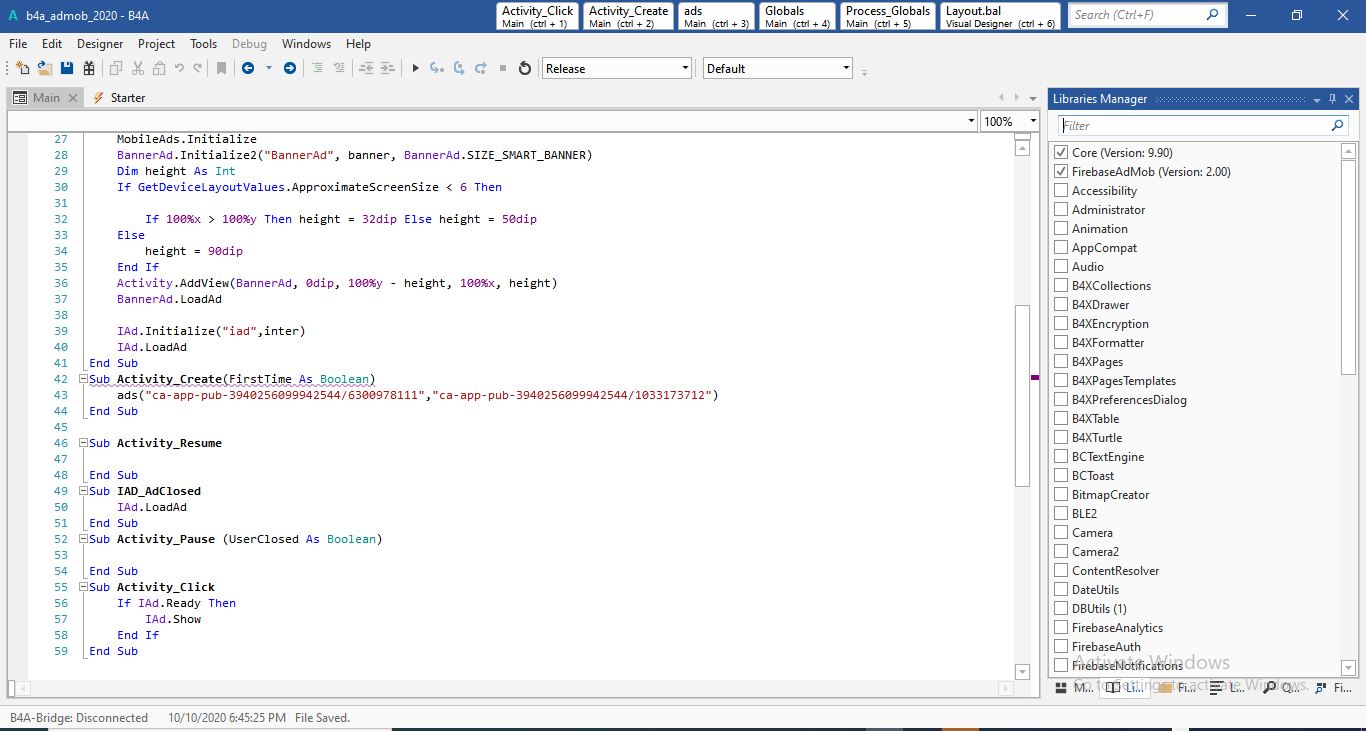The width and height of the screenshot is (1366, 731).
Task: Open the Default build configuration dropdown
Action: tap(778, 68)
